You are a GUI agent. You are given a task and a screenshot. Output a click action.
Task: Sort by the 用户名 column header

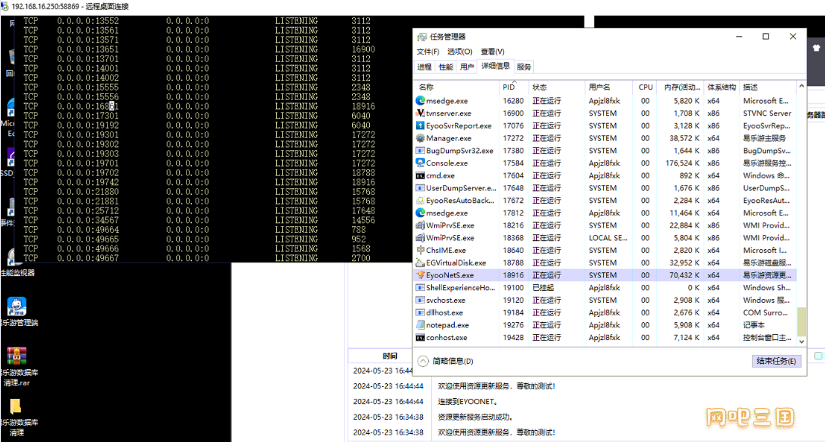608,87
